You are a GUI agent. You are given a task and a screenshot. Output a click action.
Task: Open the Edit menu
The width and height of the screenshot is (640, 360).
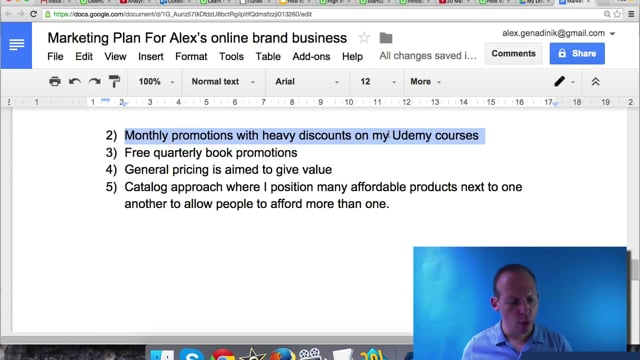pos(84,56)
